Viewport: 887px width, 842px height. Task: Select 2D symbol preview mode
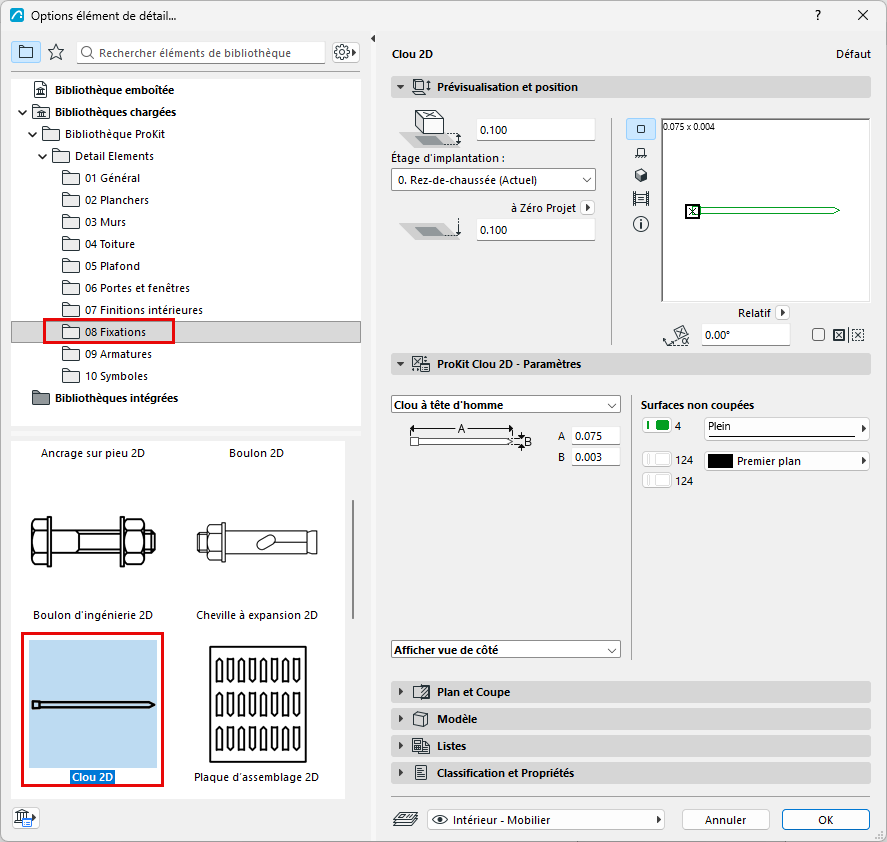pos(640,129)
